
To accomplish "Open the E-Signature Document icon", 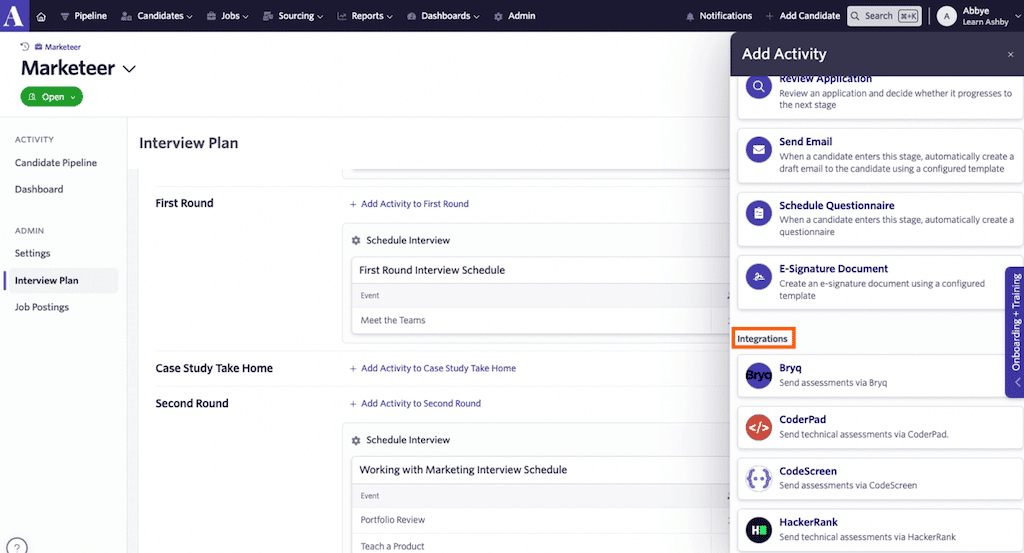I will 759,276.
